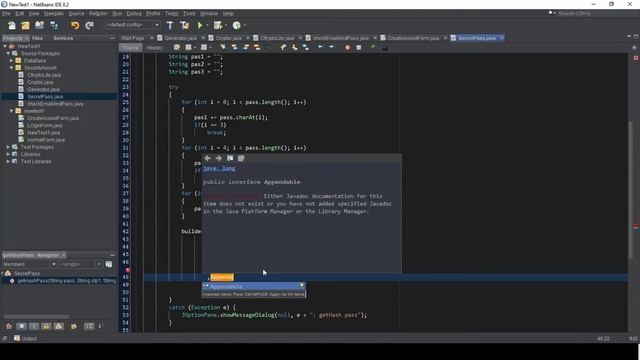Switch to the Files panel tab
The image size is (640, 360).
(38, 38)
